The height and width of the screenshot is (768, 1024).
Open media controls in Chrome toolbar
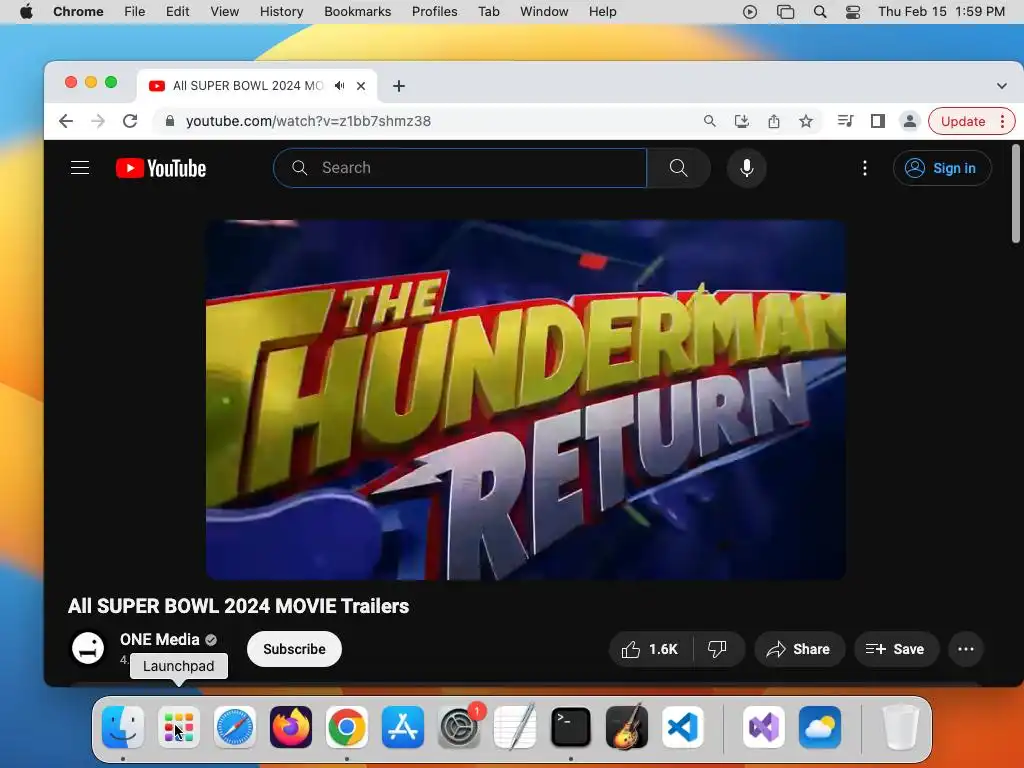(845, 121)
